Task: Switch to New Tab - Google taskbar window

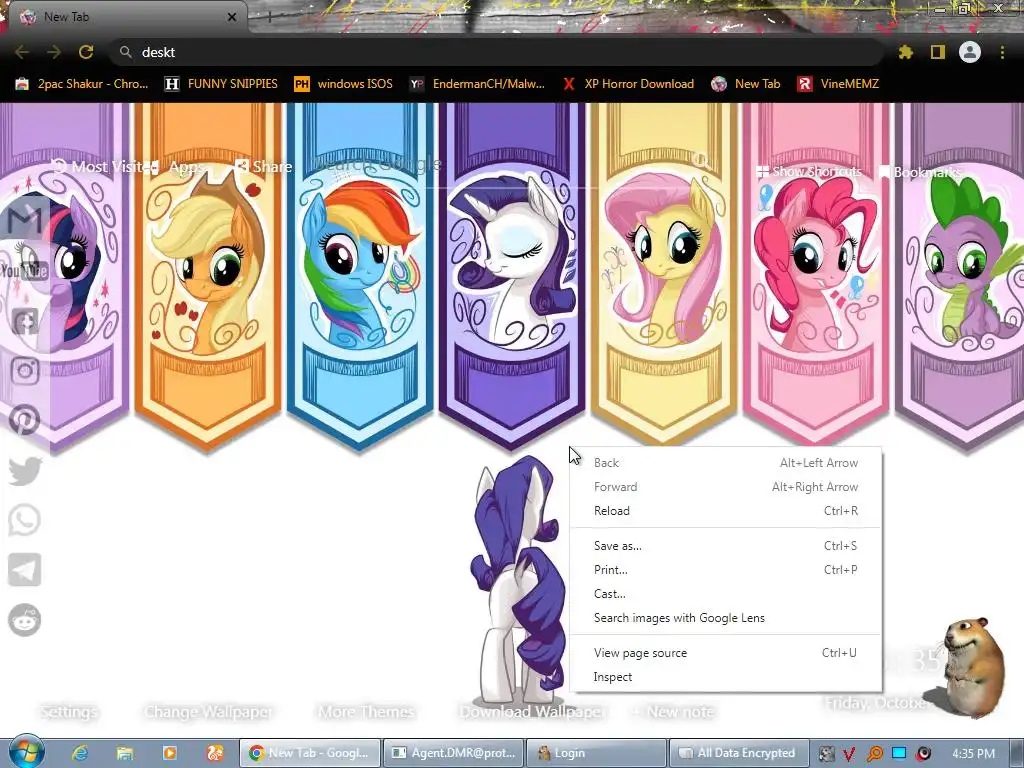Action: tap(310, 753)
